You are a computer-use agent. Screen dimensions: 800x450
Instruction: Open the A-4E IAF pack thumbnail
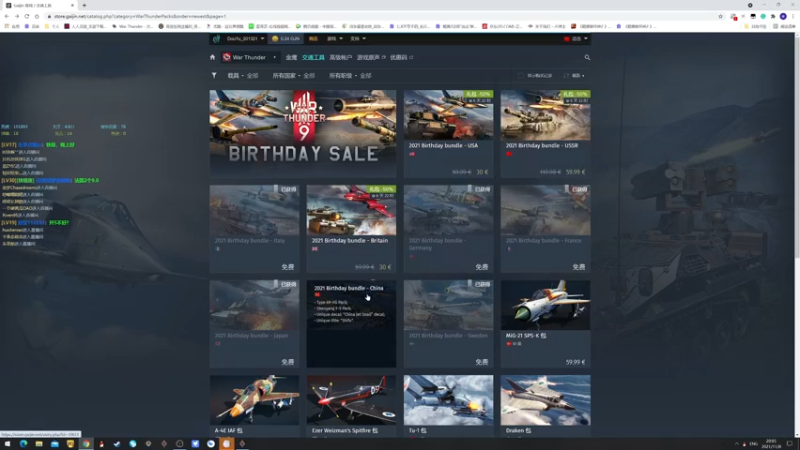[x=254, y=400]
